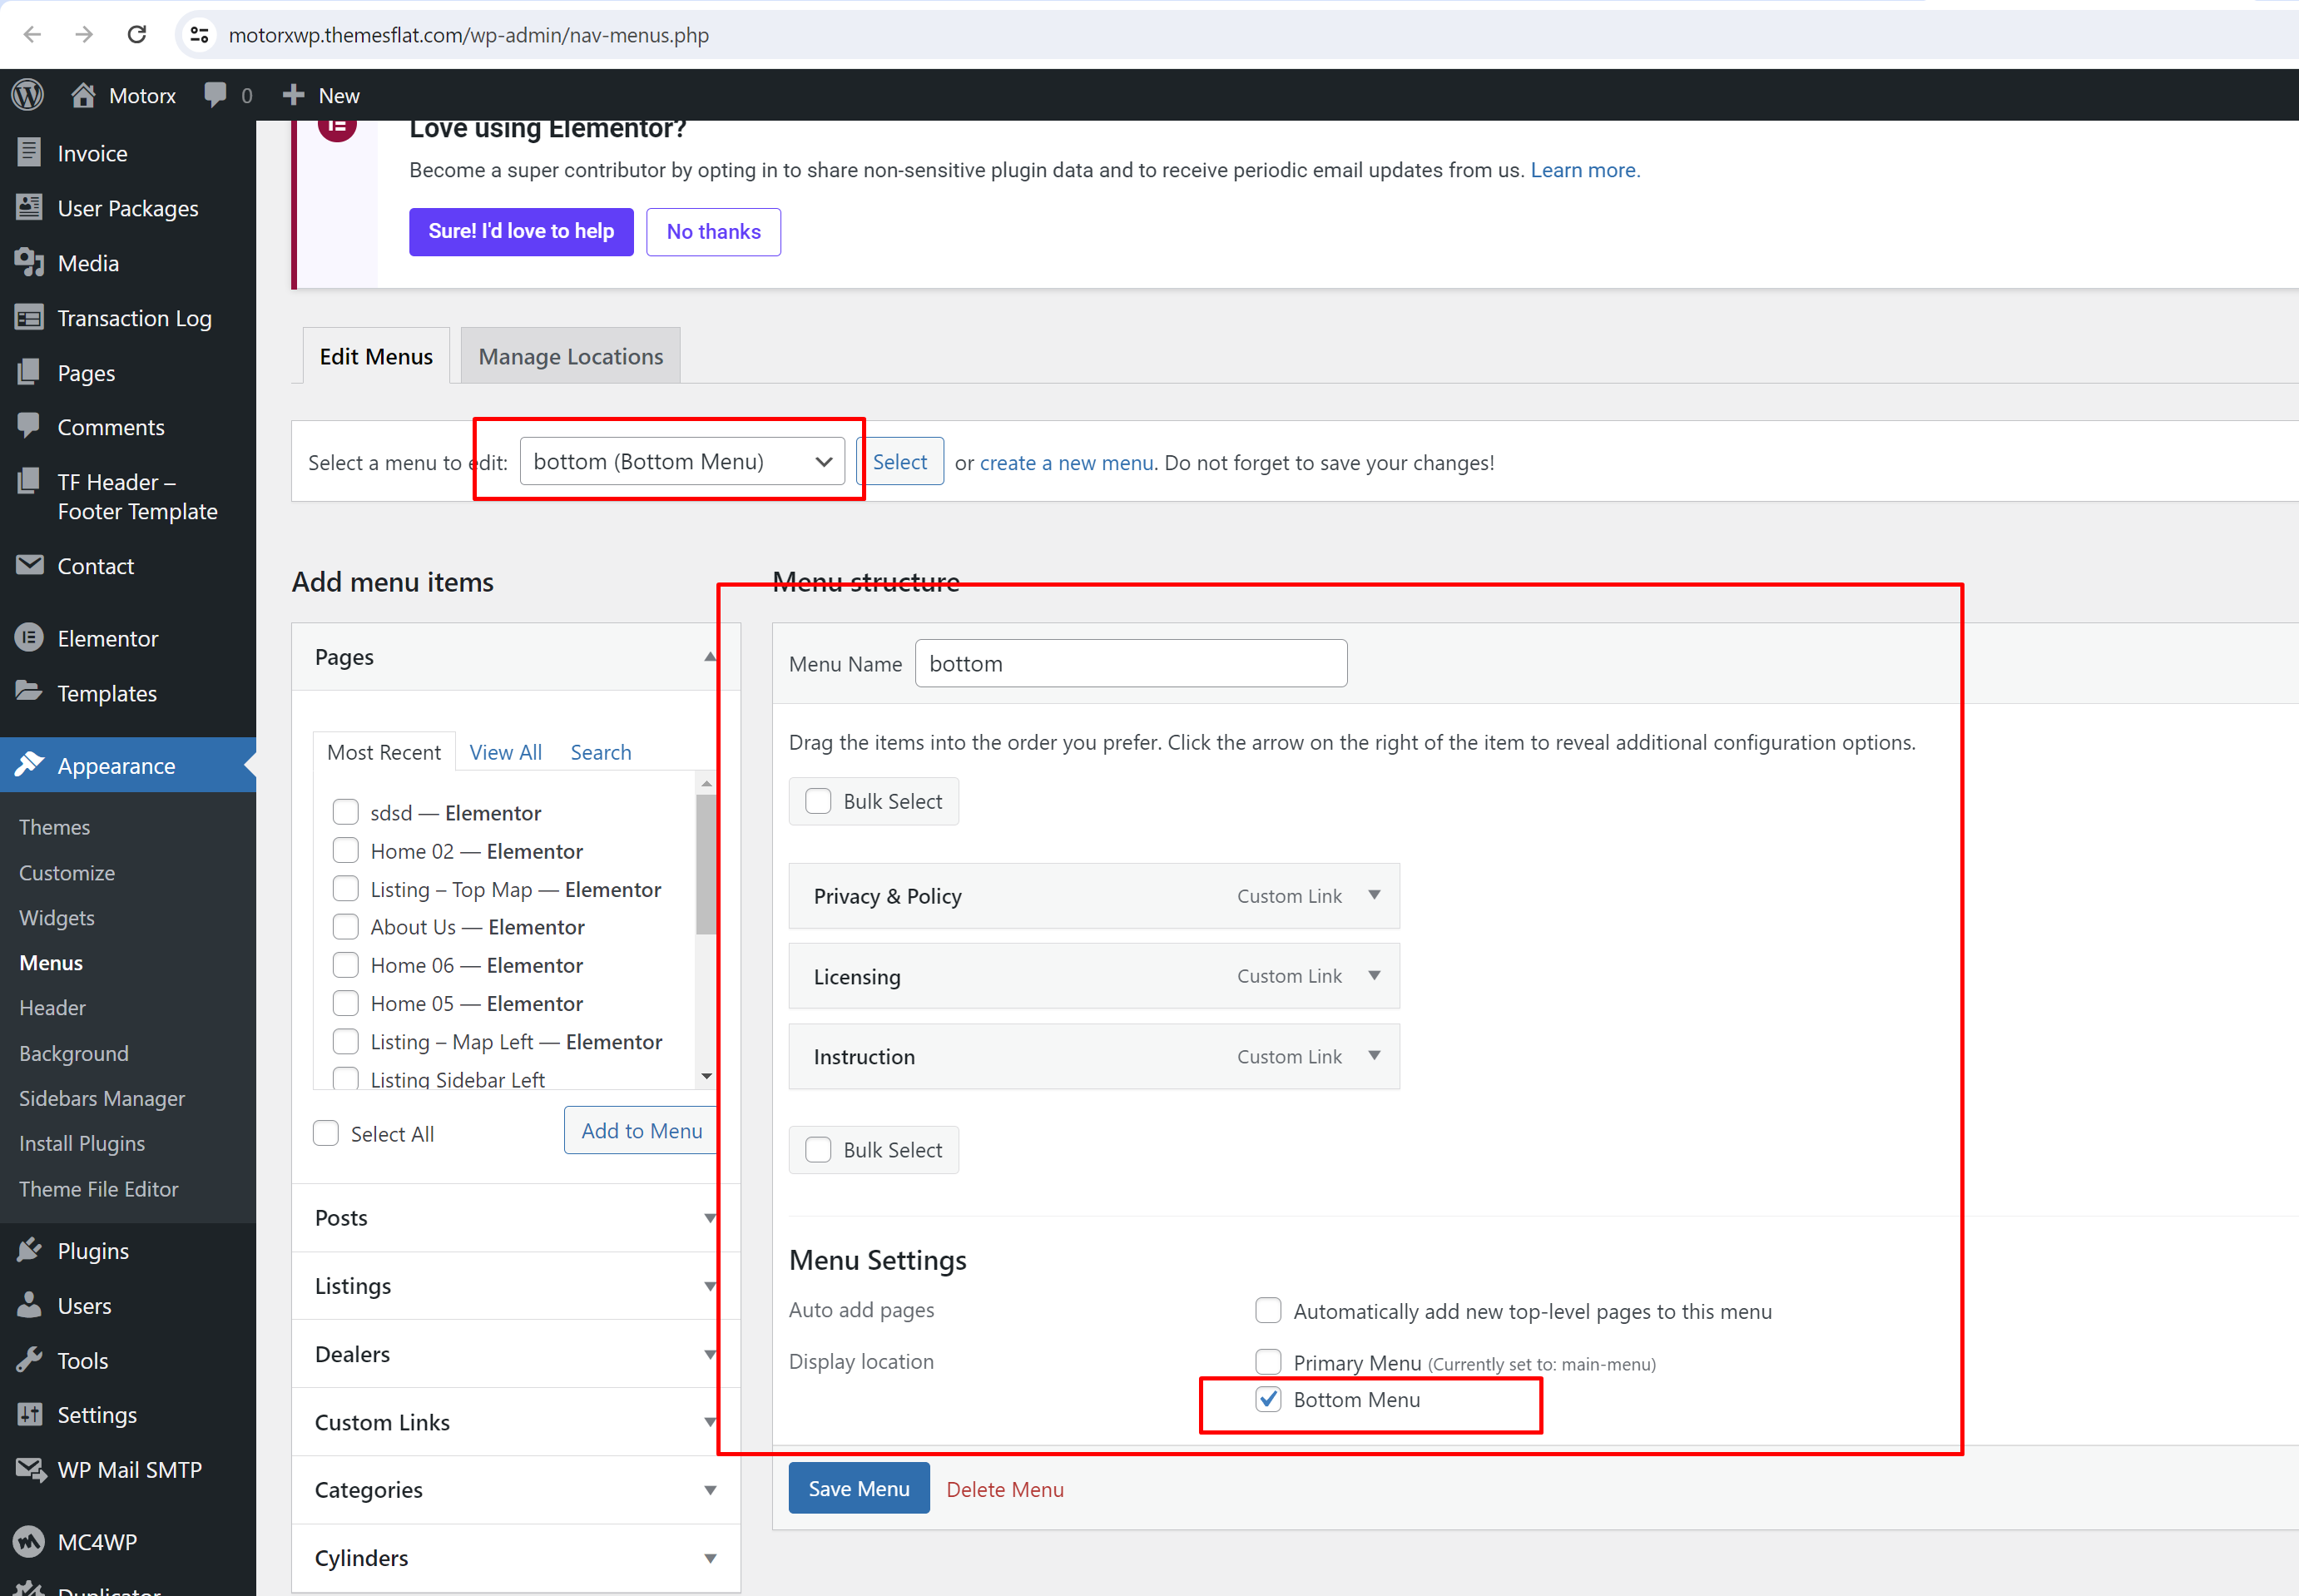Viewport: 2299px width, 1596px height.
Task: Enable automatically add new top-level pages
Action: [x=1268, y=1310]
